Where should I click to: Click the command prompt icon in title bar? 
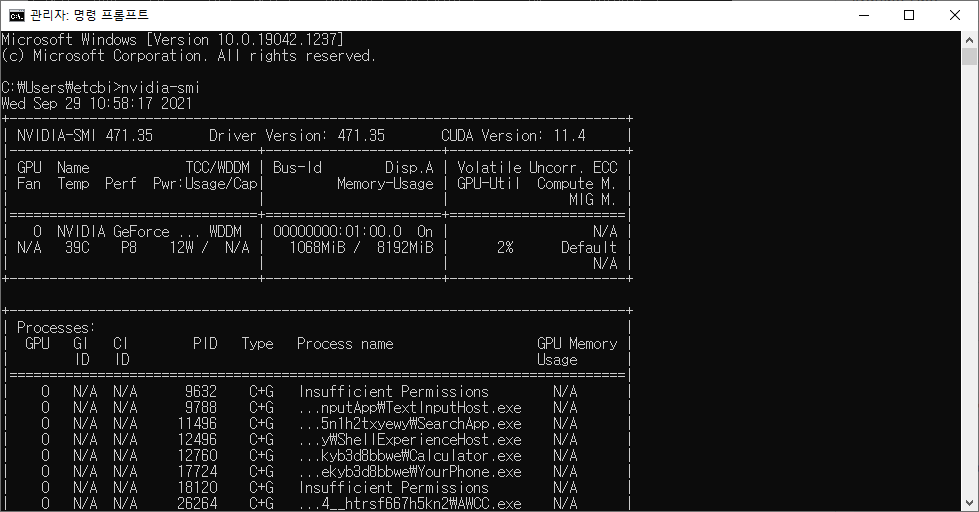tap(16, 15)
